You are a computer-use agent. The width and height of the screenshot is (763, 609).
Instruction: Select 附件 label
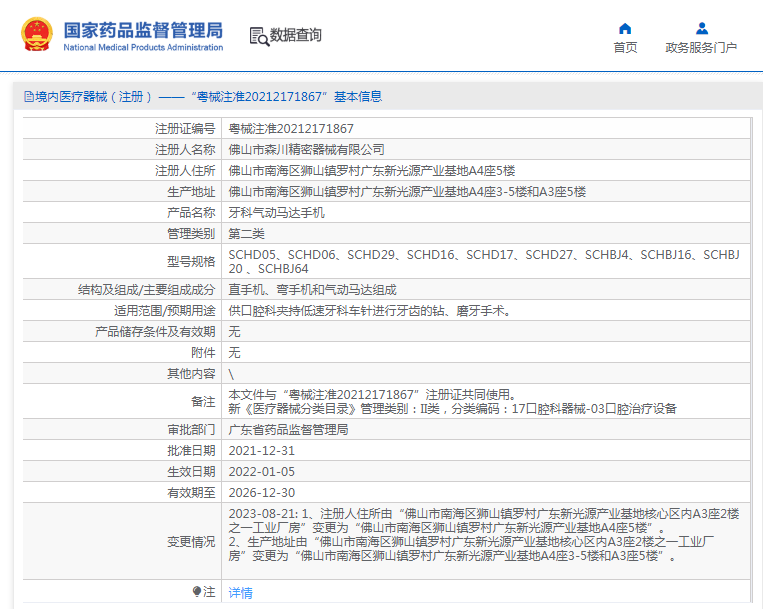point(203,353)
